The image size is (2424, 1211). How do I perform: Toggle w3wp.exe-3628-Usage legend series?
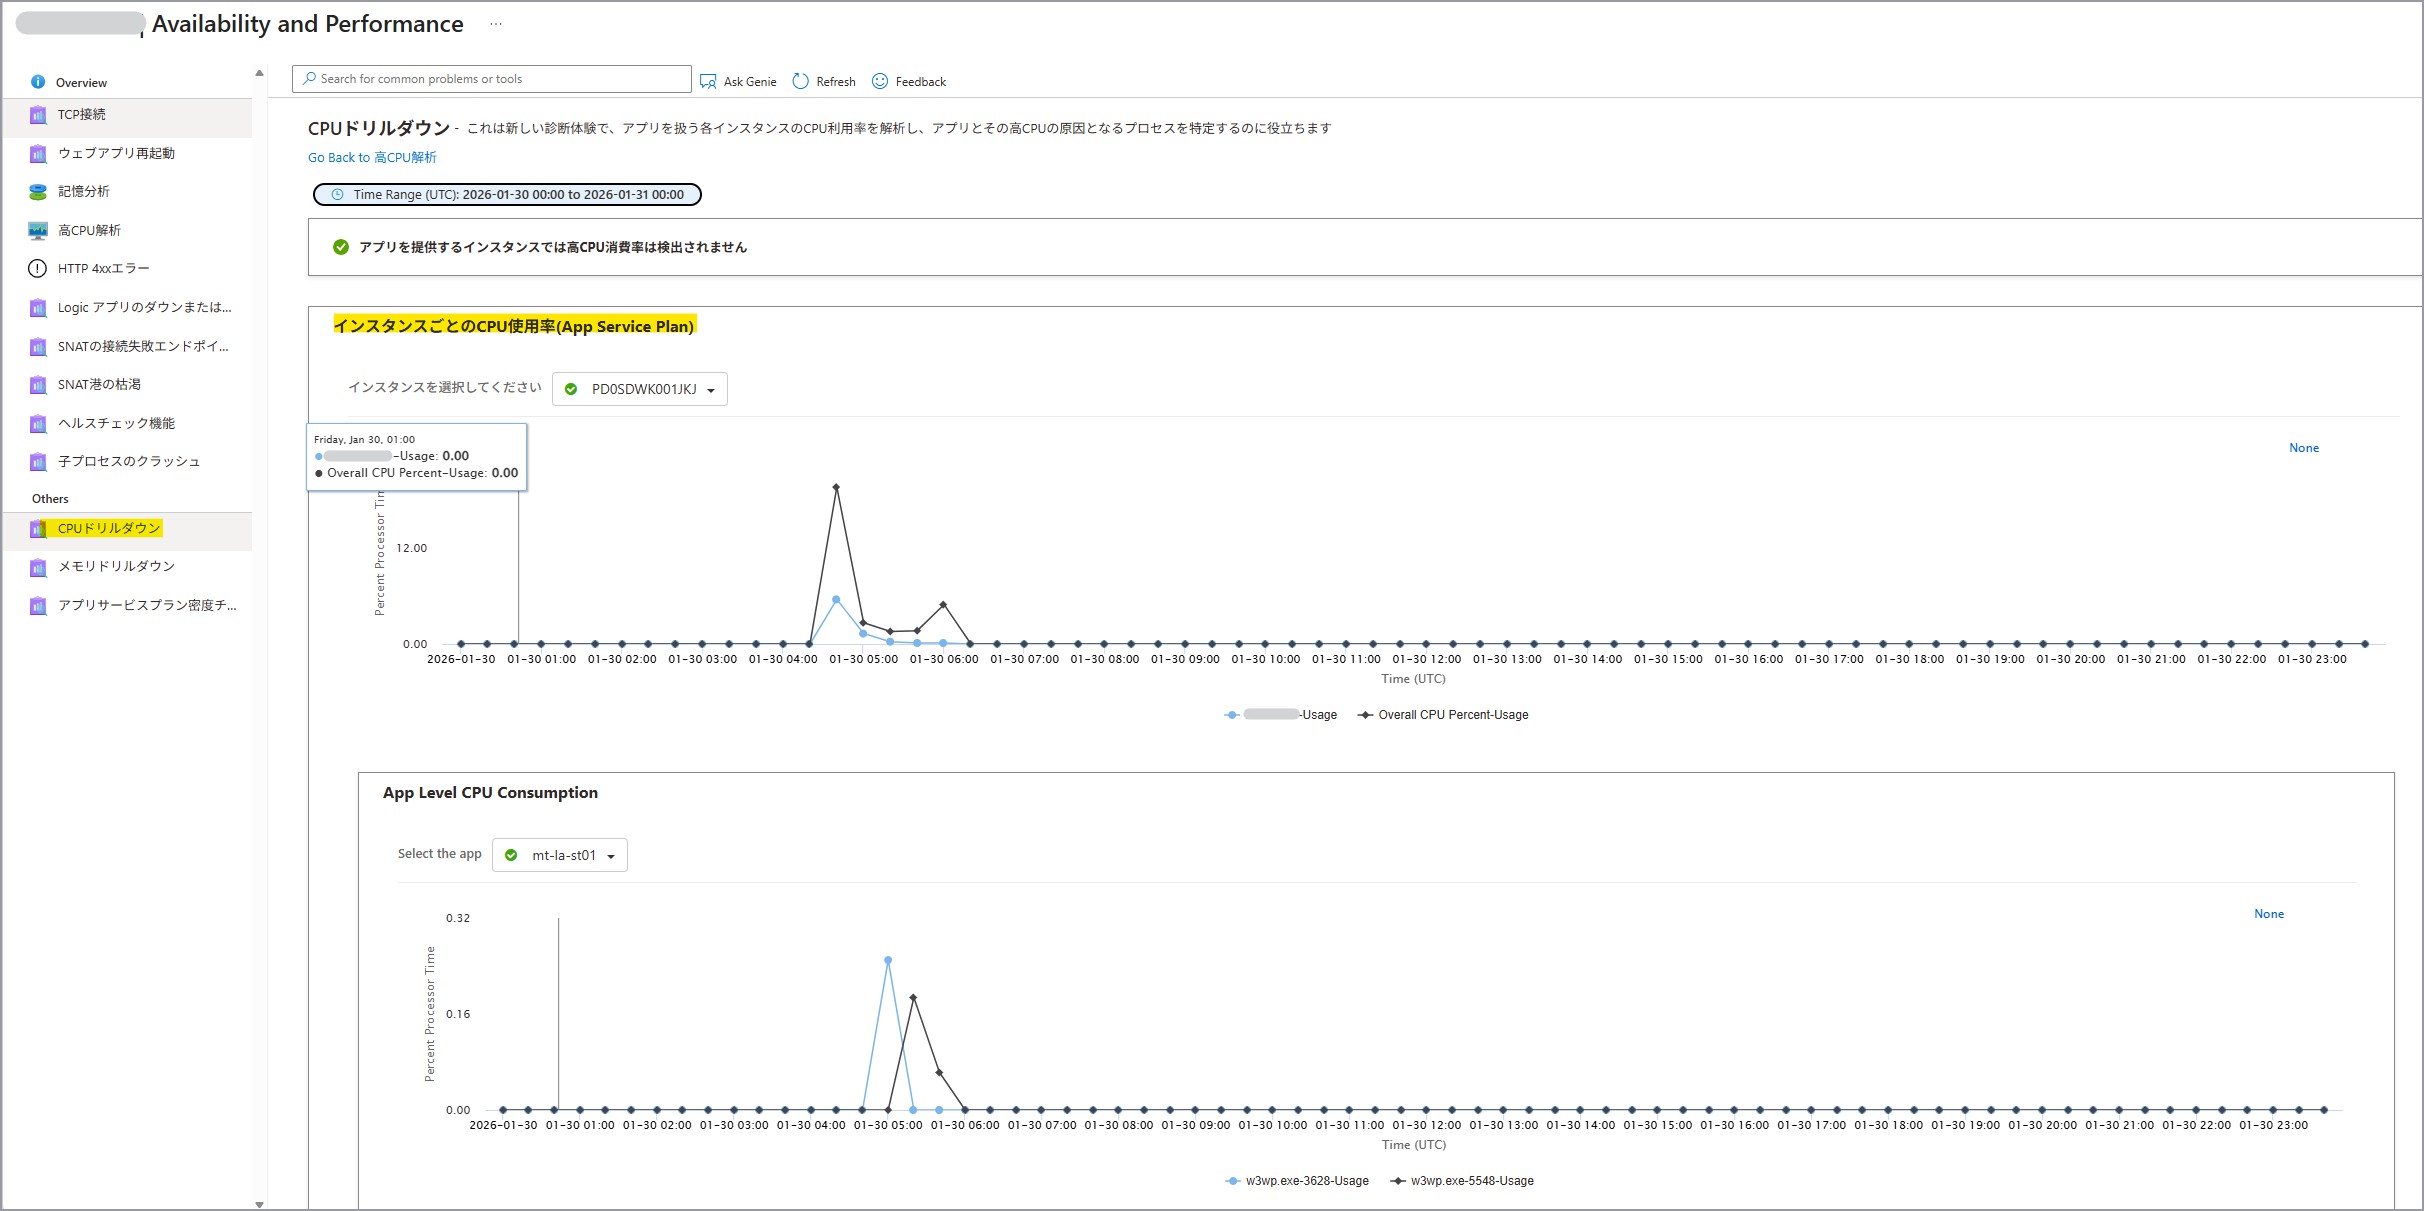click(x=1306, y=1181)
